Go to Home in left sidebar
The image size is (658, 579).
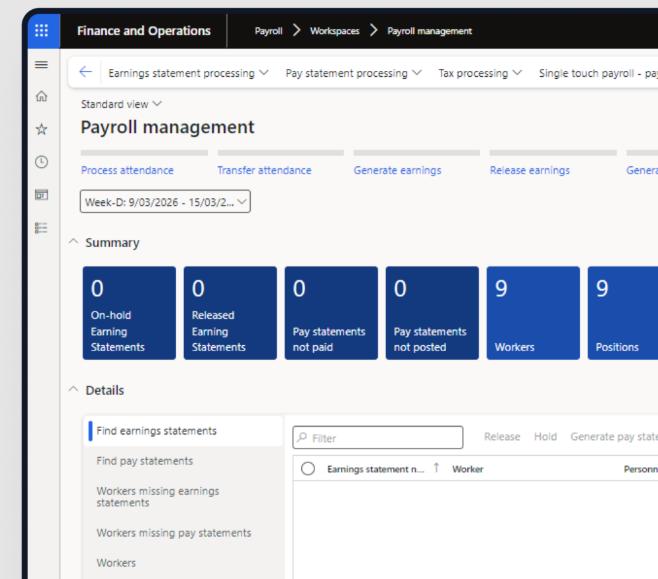pyautogui.click(x=41, y=97)
